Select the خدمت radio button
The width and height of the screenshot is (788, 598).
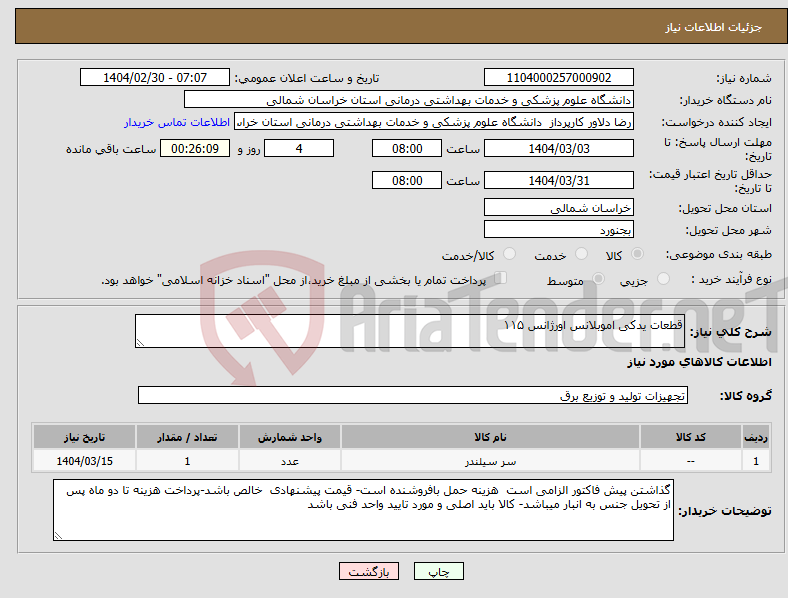click(x=581, y=254)
